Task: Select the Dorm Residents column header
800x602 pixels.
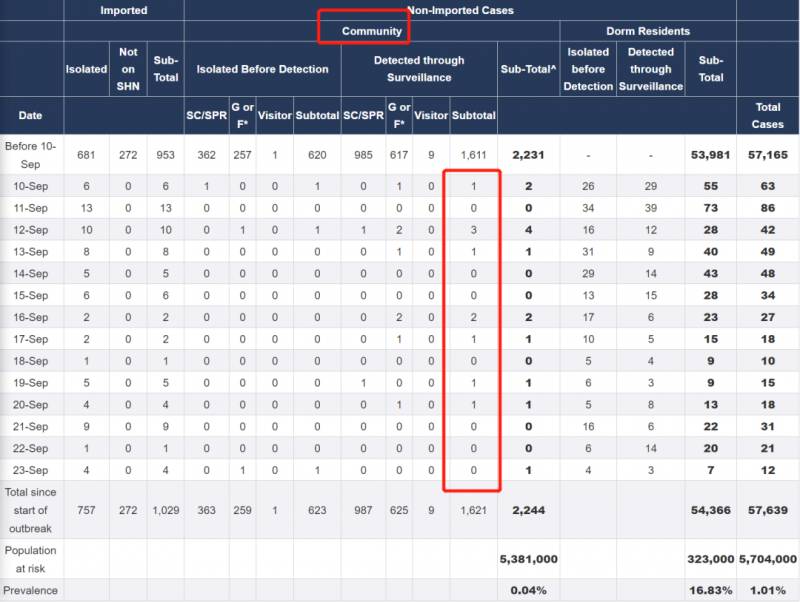Action: click(648, 31)
